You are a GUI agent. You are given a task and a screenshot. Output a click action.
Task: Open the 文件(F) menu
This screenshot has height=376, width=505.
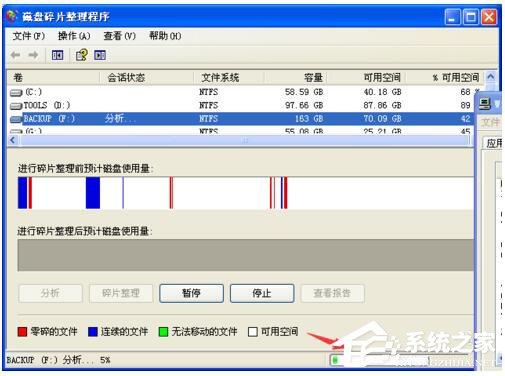29,36
